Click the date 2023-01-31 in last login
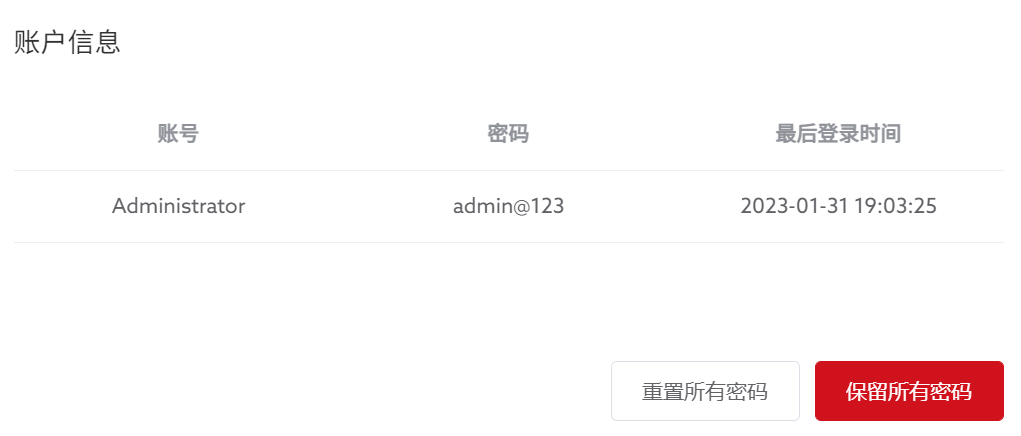The width and height of the screenshot is (1021, 436). tap(794, 206)
